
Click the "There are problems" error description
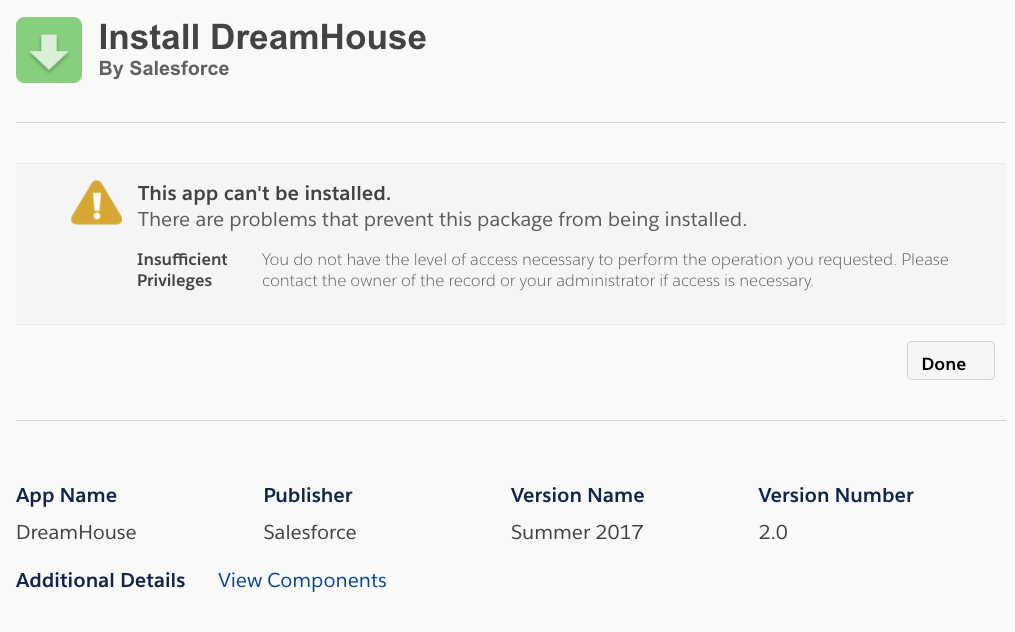[x=442, y=219]
